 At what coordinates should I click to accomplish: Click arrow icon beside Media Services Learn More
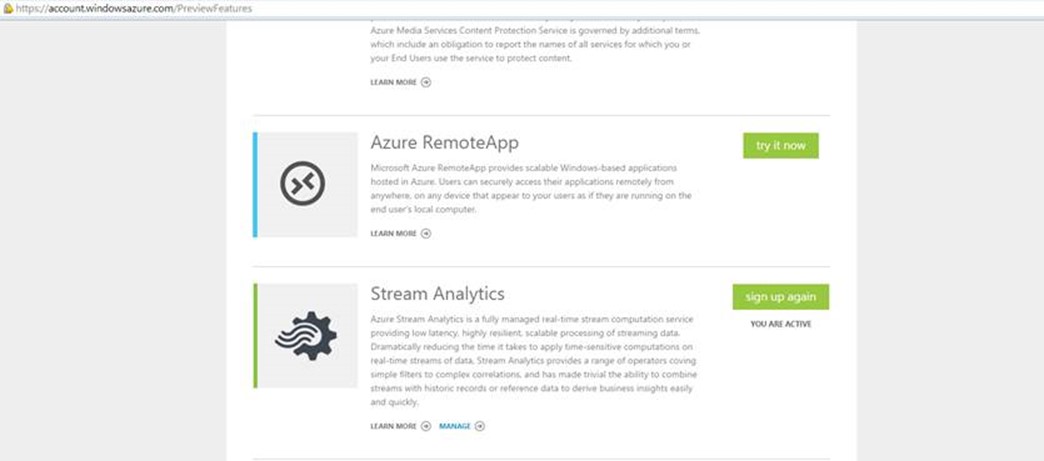(x=426, y=82)
